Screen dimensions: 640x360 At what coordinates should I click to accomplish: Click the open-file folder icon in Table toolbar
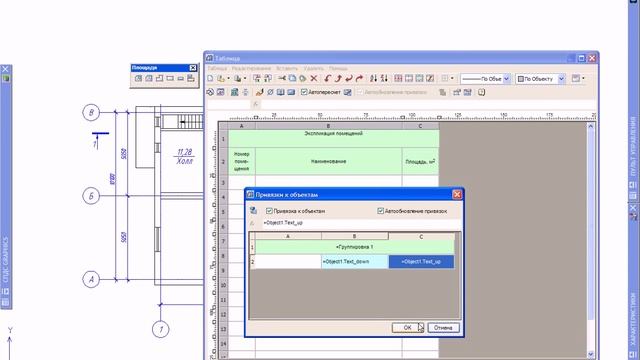point(221,78)
